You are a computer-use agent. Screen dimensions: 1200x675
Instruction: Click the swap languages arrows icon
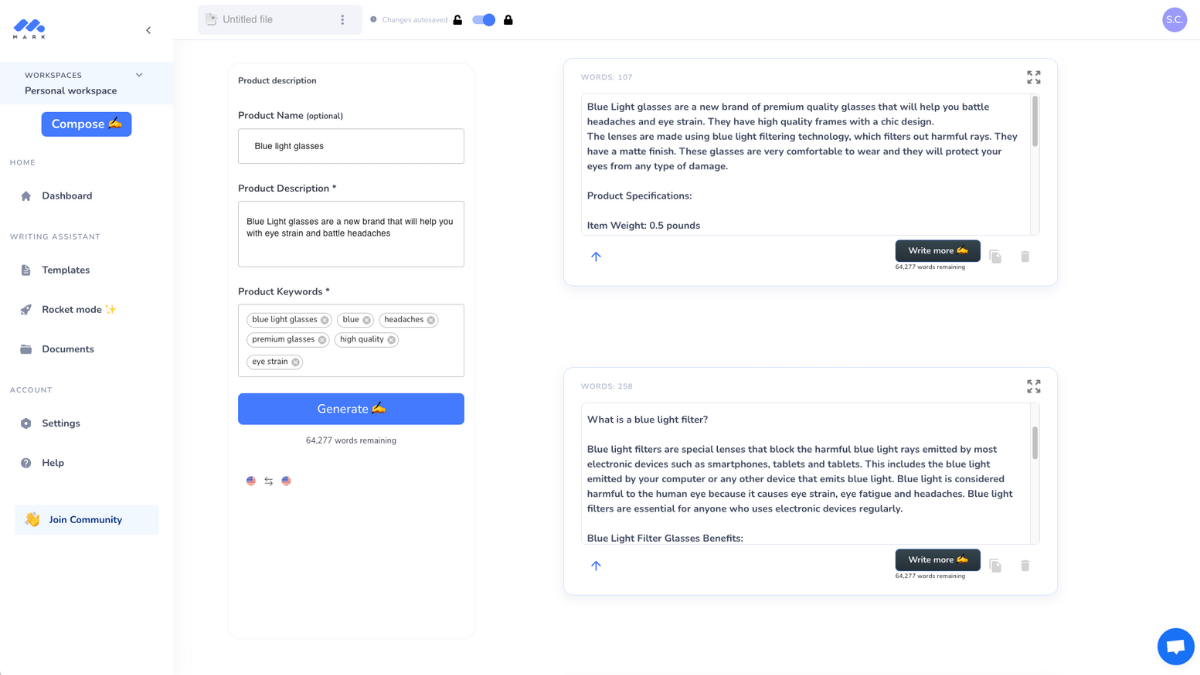tap(269, 481)
